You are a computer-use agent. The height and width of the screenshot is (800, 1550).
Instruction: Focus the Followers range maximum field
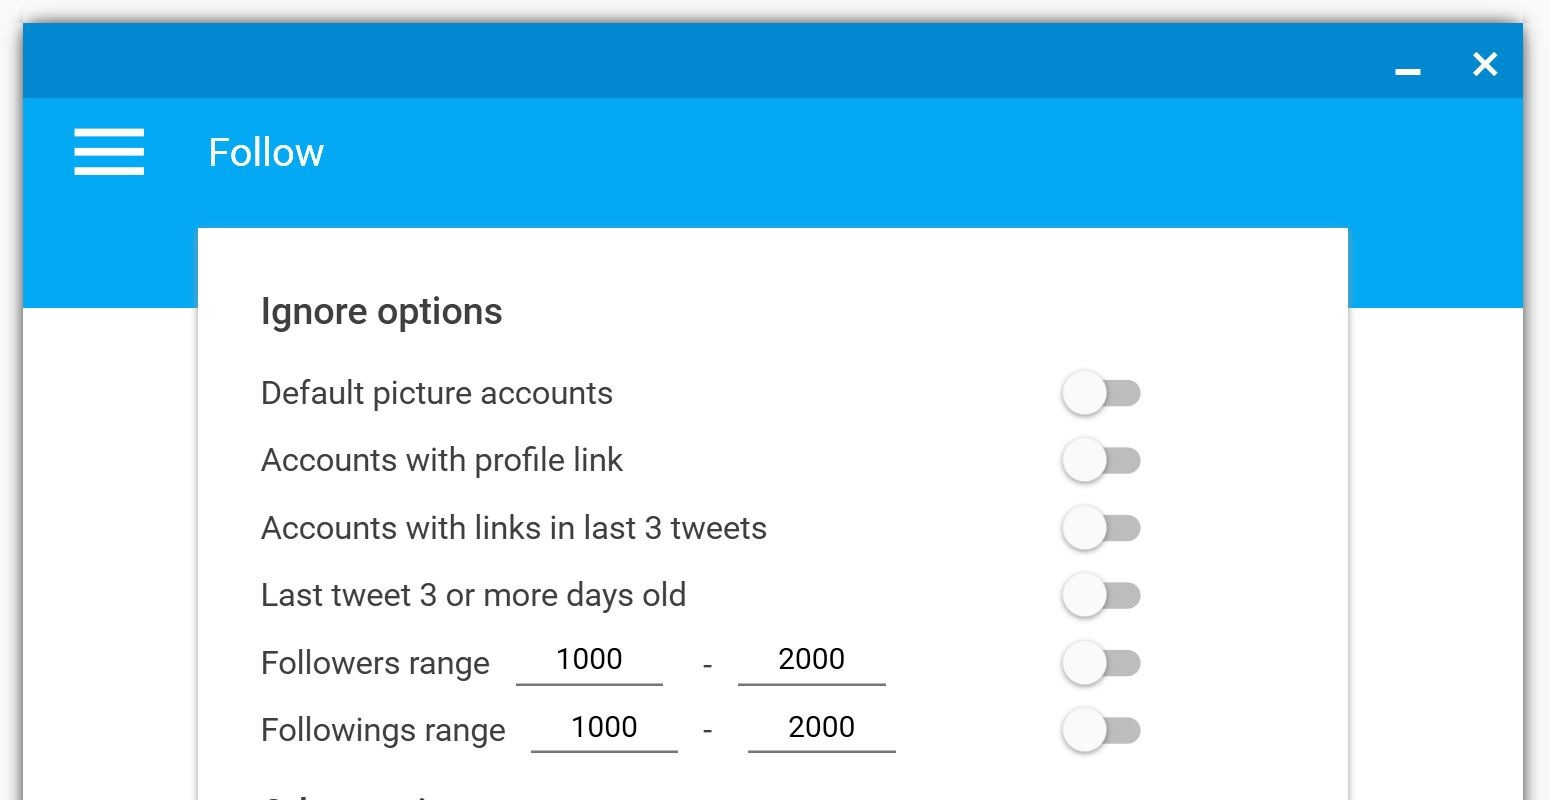tap(811, 660)
